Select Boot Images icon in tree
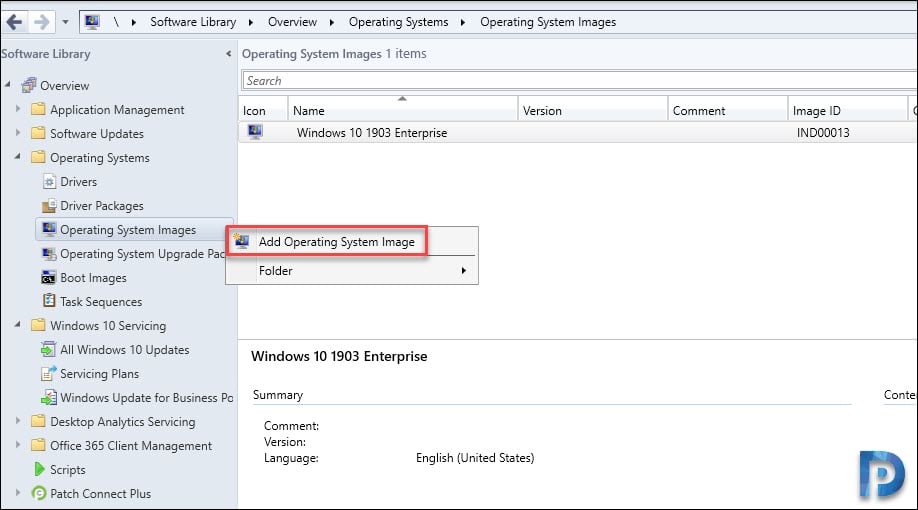The height and width of the screenshot is (510, 918). point(49,278)
